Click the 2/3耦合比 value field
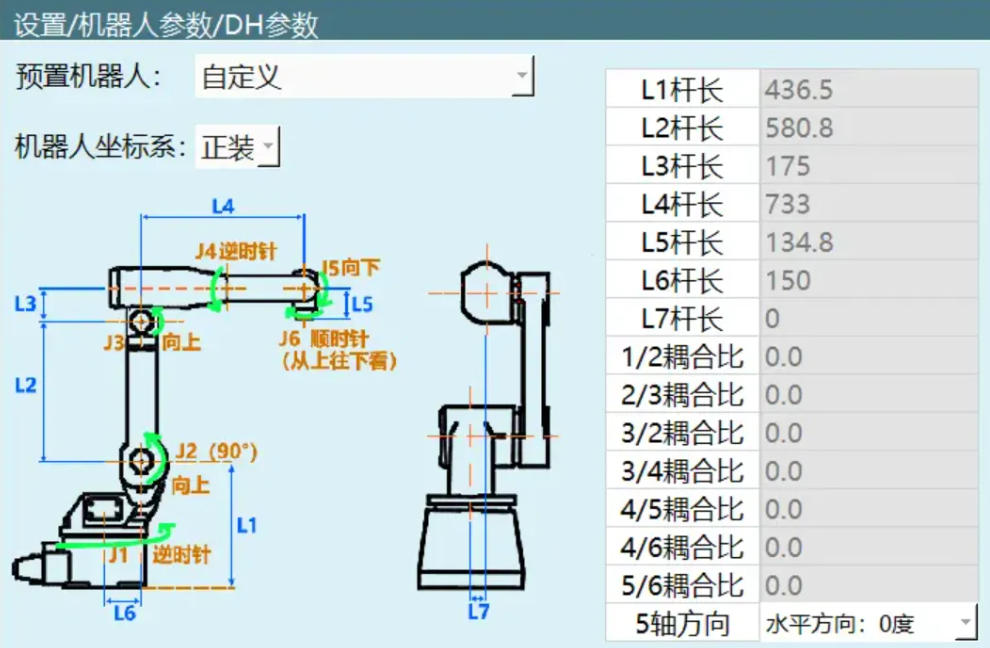The width and height of the screenshot is (990, 648). point(867,394)
